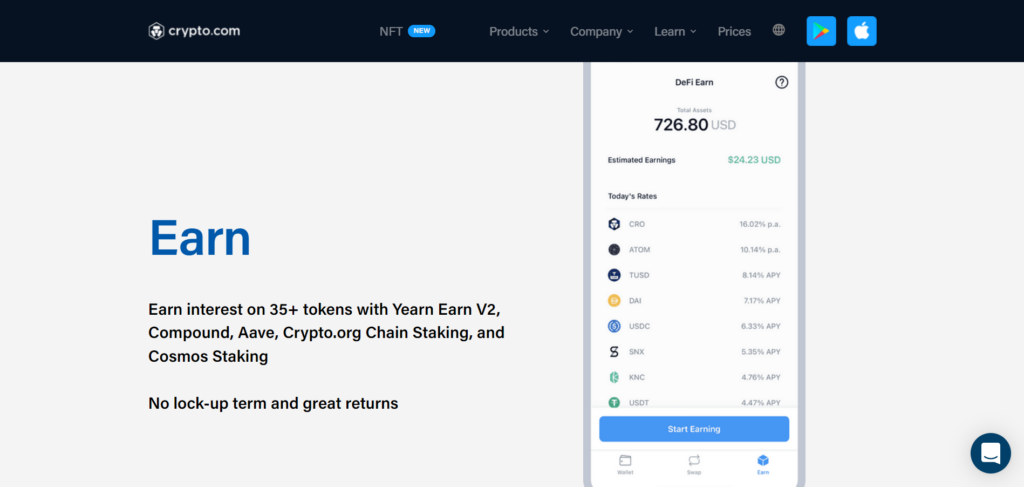Click the 'CRO' token name
The width and height of the screenshot is (1024, 487).
tap(637, 224)
